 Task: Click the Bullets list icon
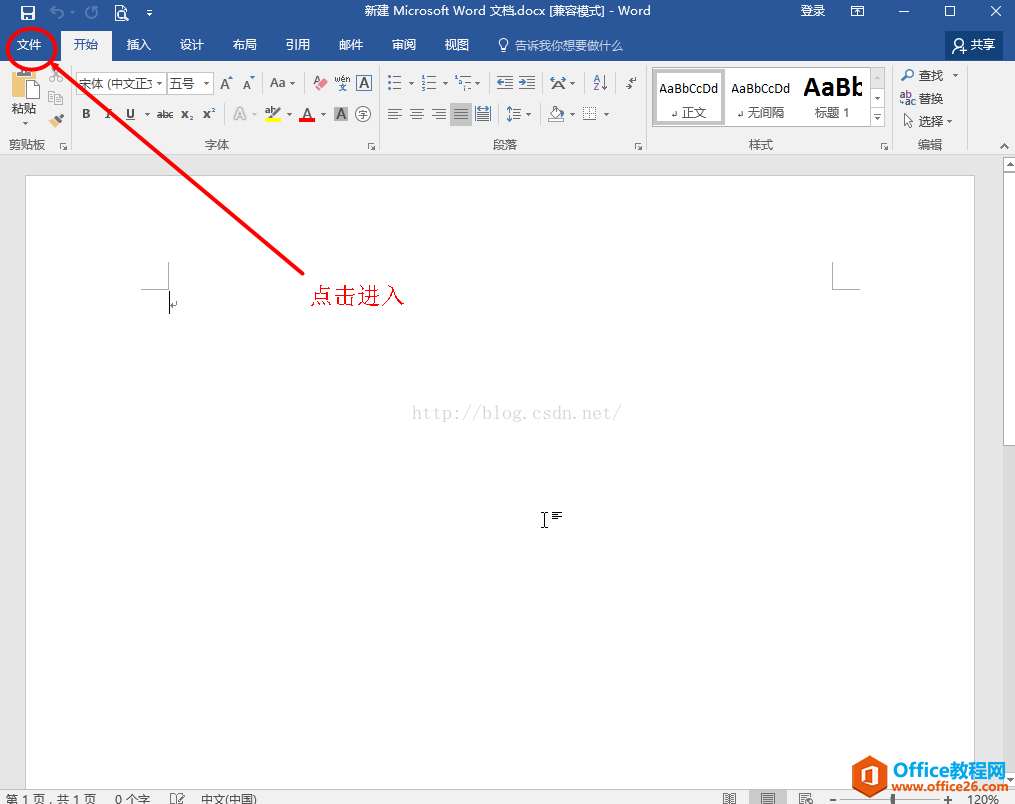(395, 83)
